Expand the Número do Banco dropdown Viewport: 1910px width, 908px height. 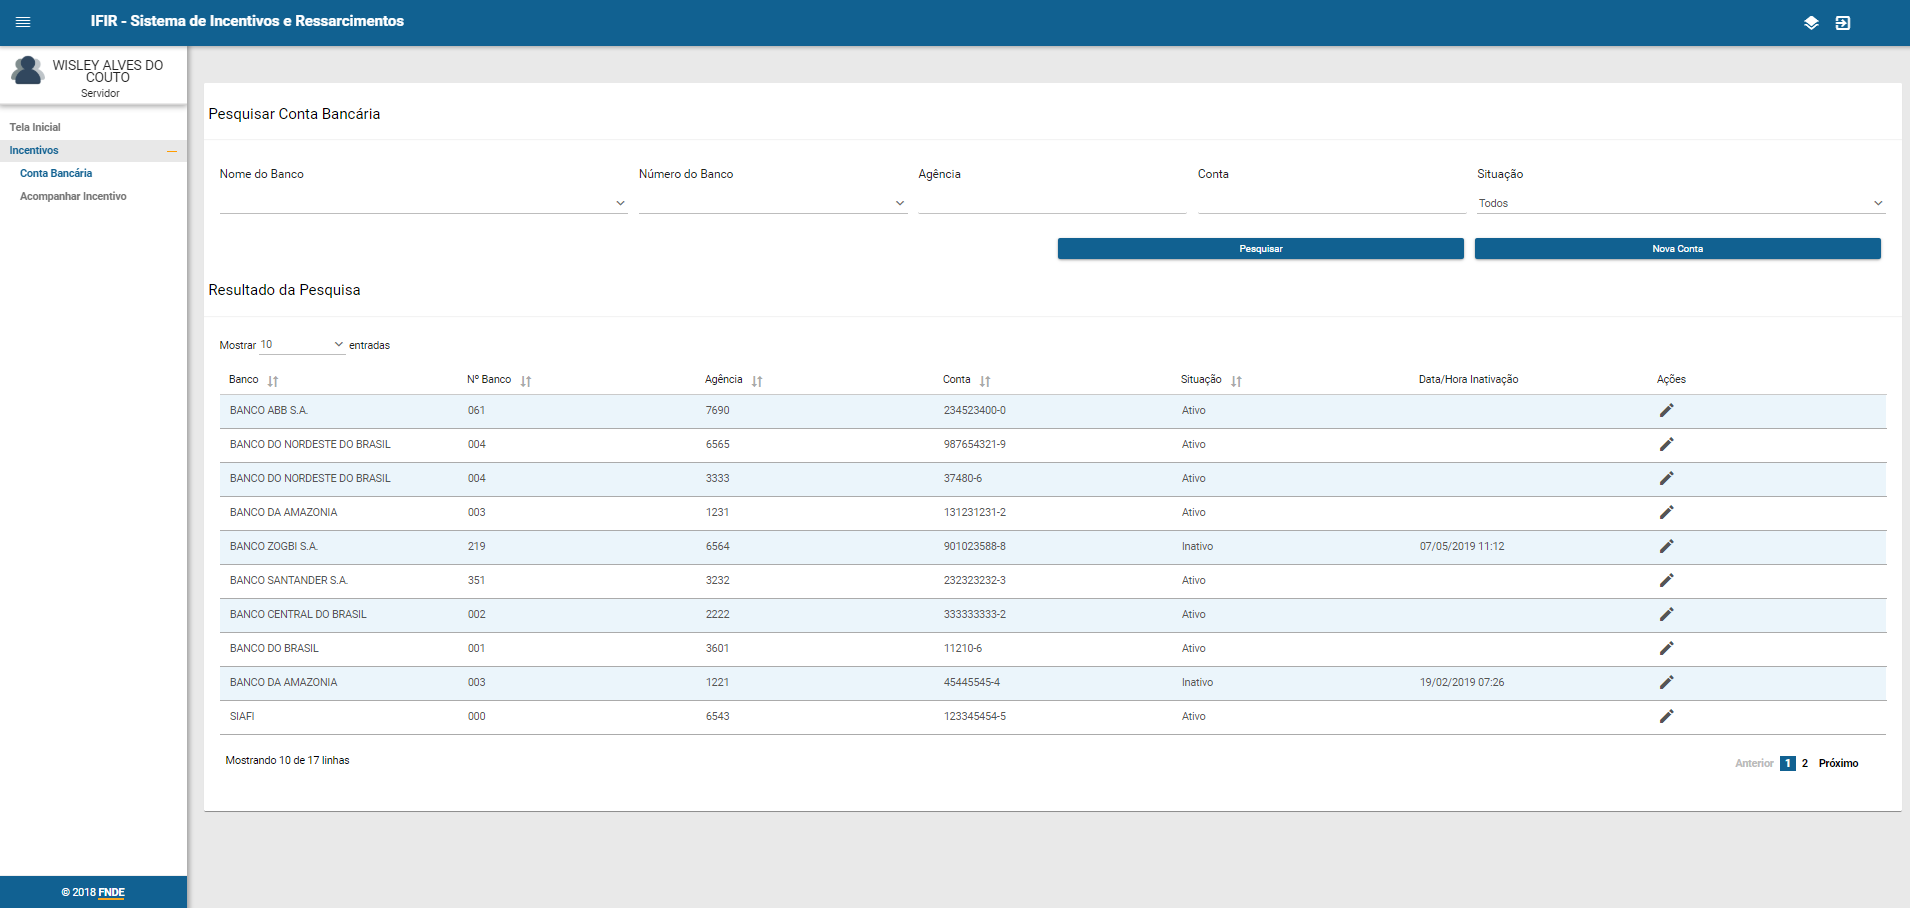click(x=772, y=203)
